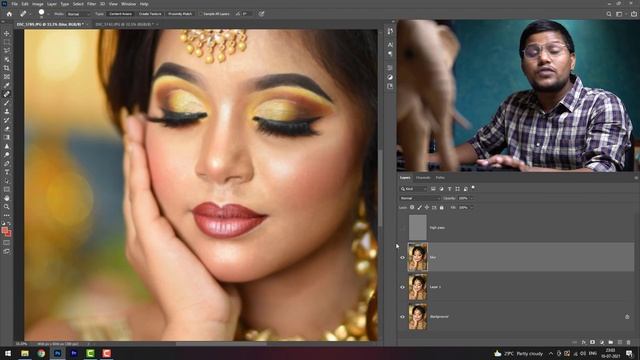Open the Image menu
Image resolution: width=640 pixels, height=360 pixels.
[x=38, y=4]
